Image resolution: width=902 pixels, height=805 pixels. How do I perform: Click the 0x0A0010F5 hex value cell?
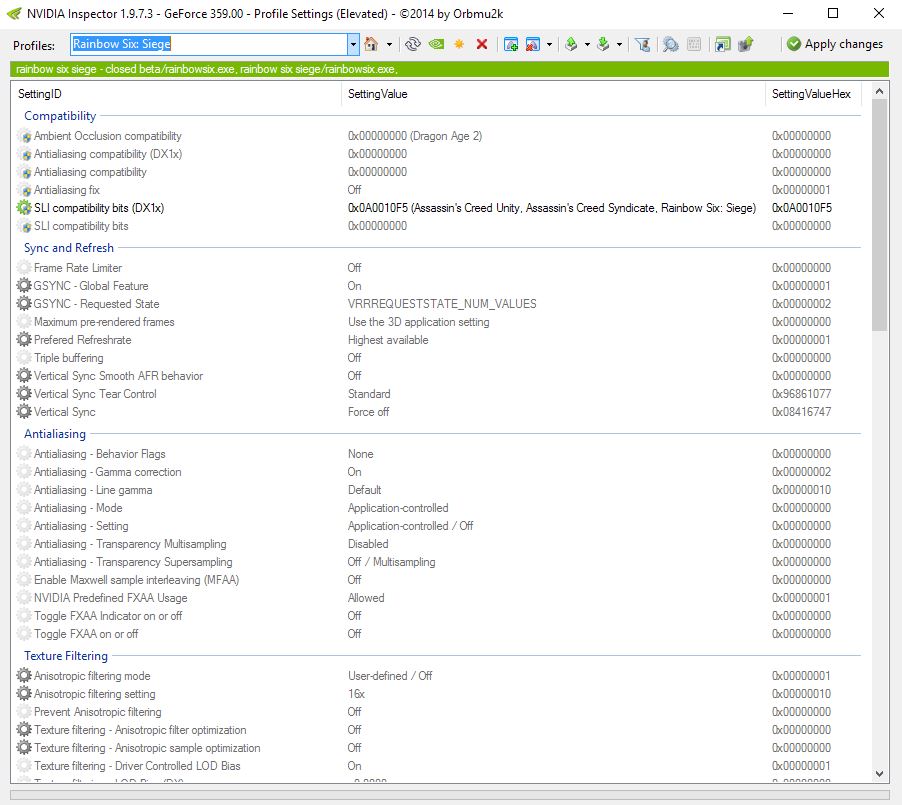pyautogui.click(x=801, y=208)
